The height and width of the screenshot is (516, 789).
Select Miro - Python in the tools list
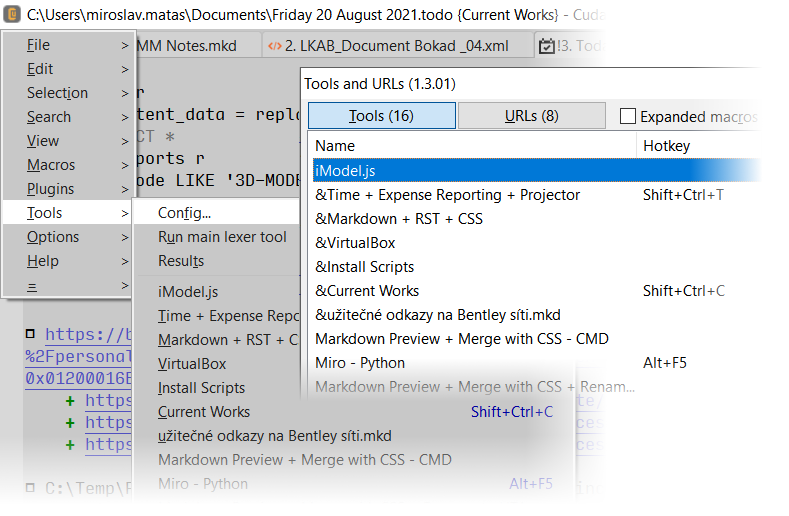point(360,363)
